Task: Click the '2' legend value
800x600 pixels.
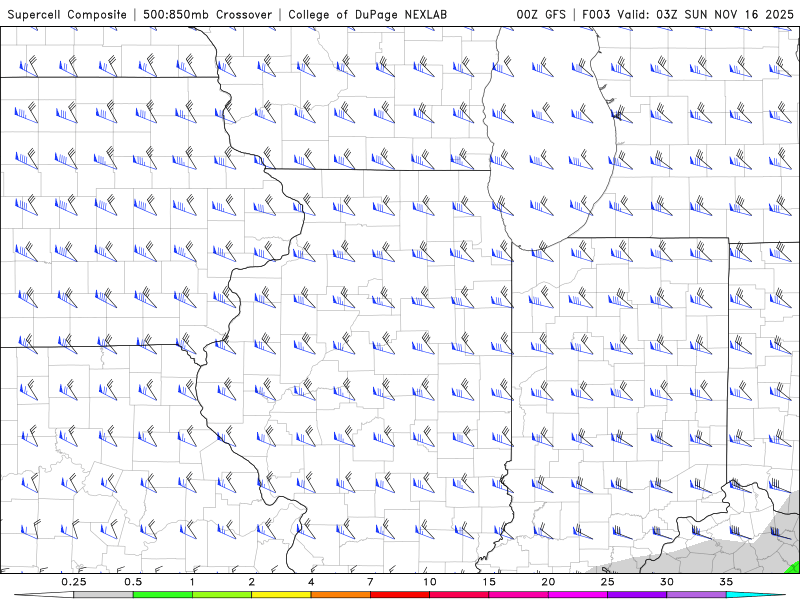Action: coord(252,582)
